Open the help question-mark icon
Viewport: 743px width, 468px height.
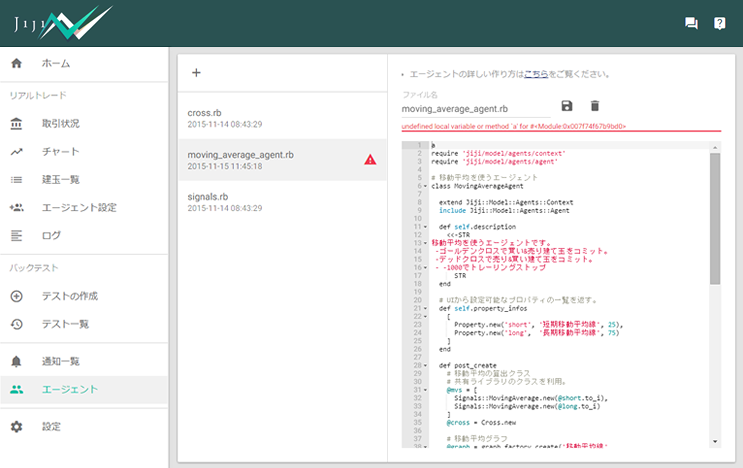coord(719,23)
